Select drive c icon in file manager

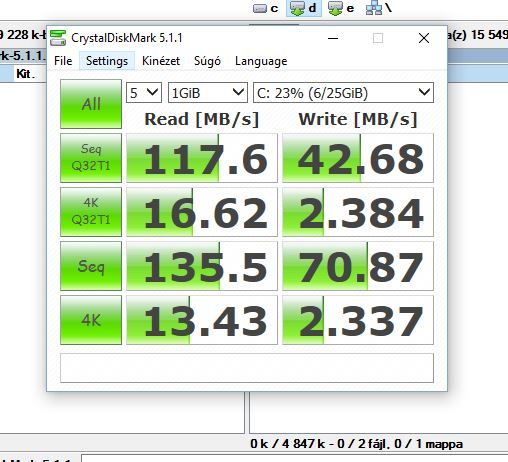tap(266, 8)
